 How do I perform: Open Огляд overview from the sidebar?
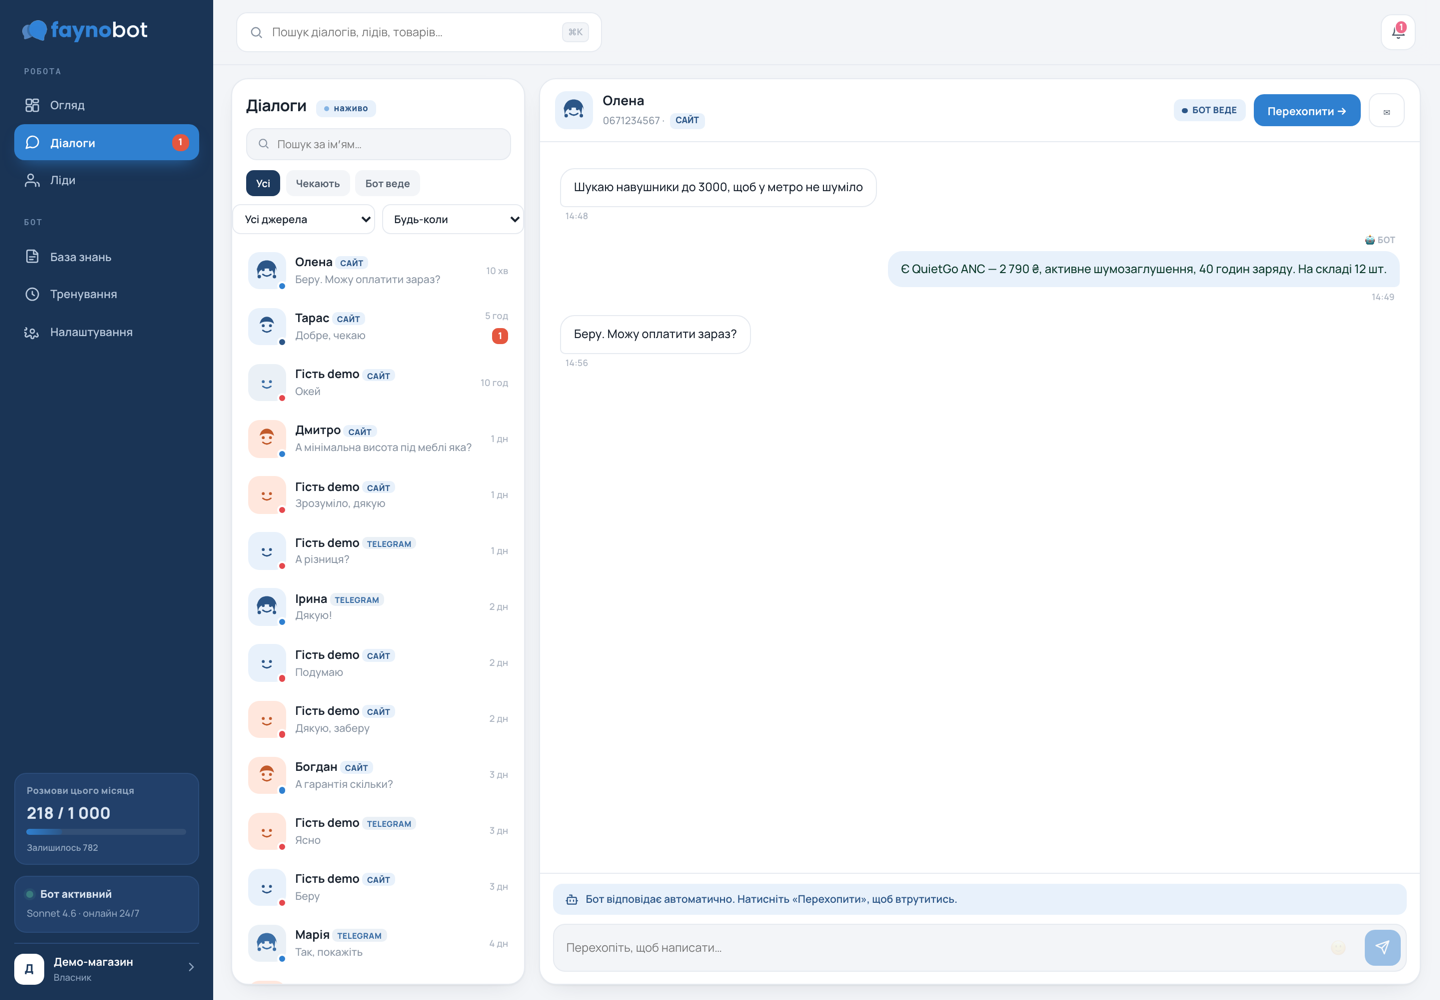coord(106,105)
